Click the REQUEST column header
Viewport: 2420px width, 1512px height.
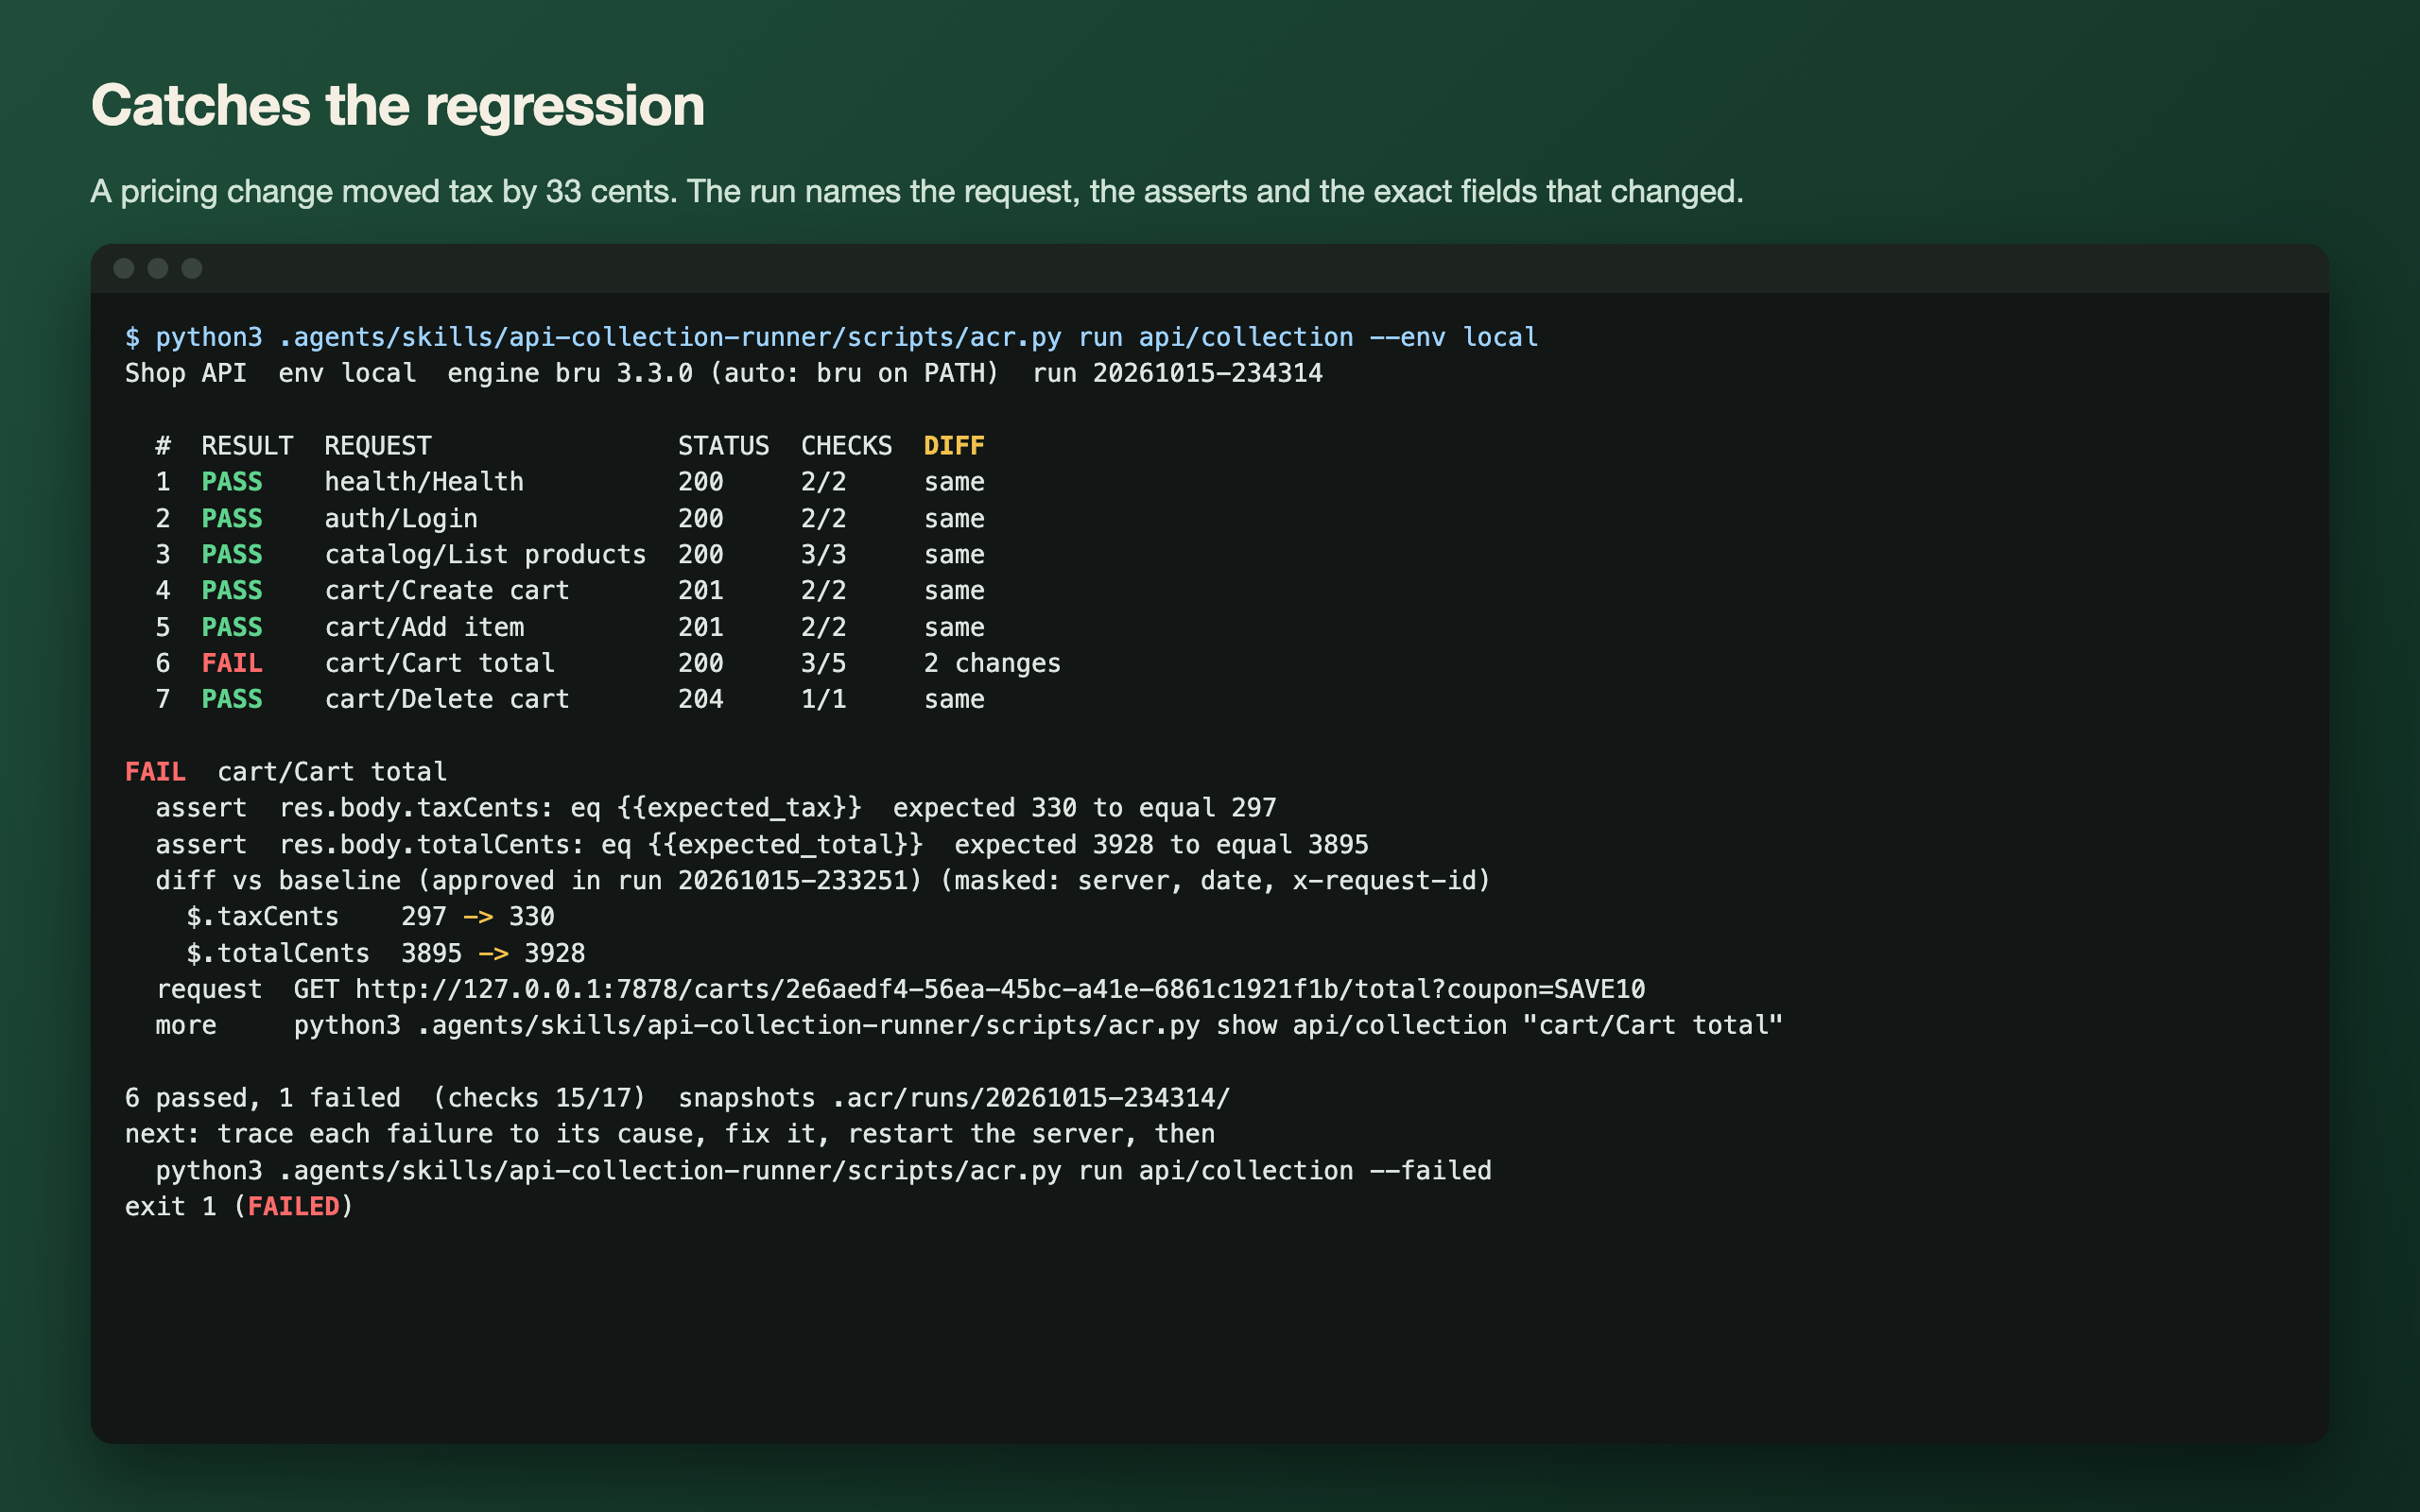click(x=378, y=446)
